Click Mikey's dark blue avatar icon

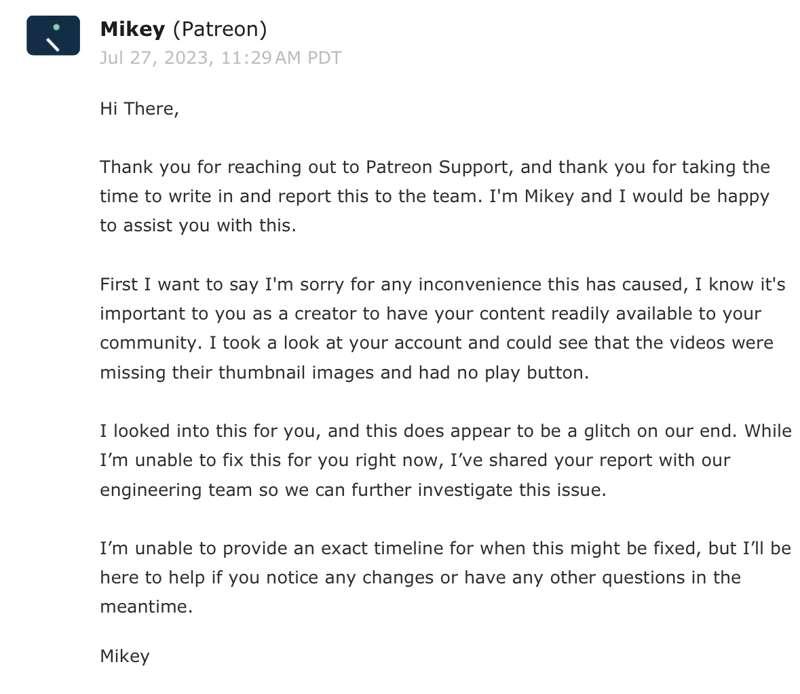click(x=53, y=35)
